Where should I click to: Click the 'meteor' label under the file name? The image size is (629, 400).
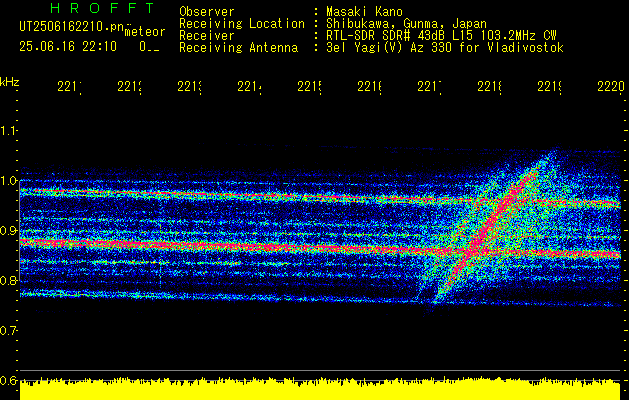click(145, 32)
